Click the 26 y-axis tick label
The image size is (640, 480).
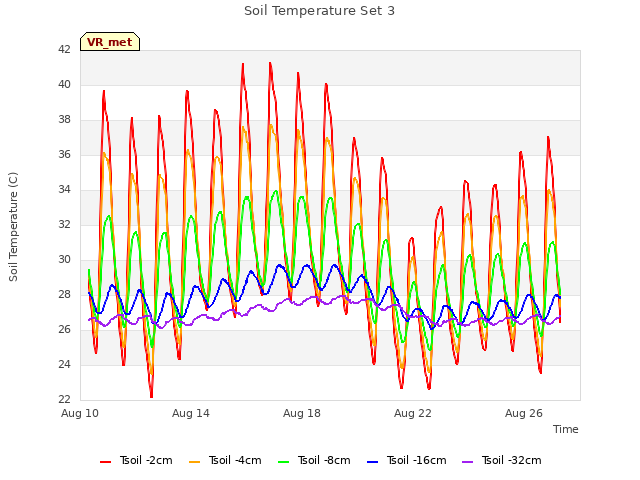pyautogui.click(x=64, y=329)
